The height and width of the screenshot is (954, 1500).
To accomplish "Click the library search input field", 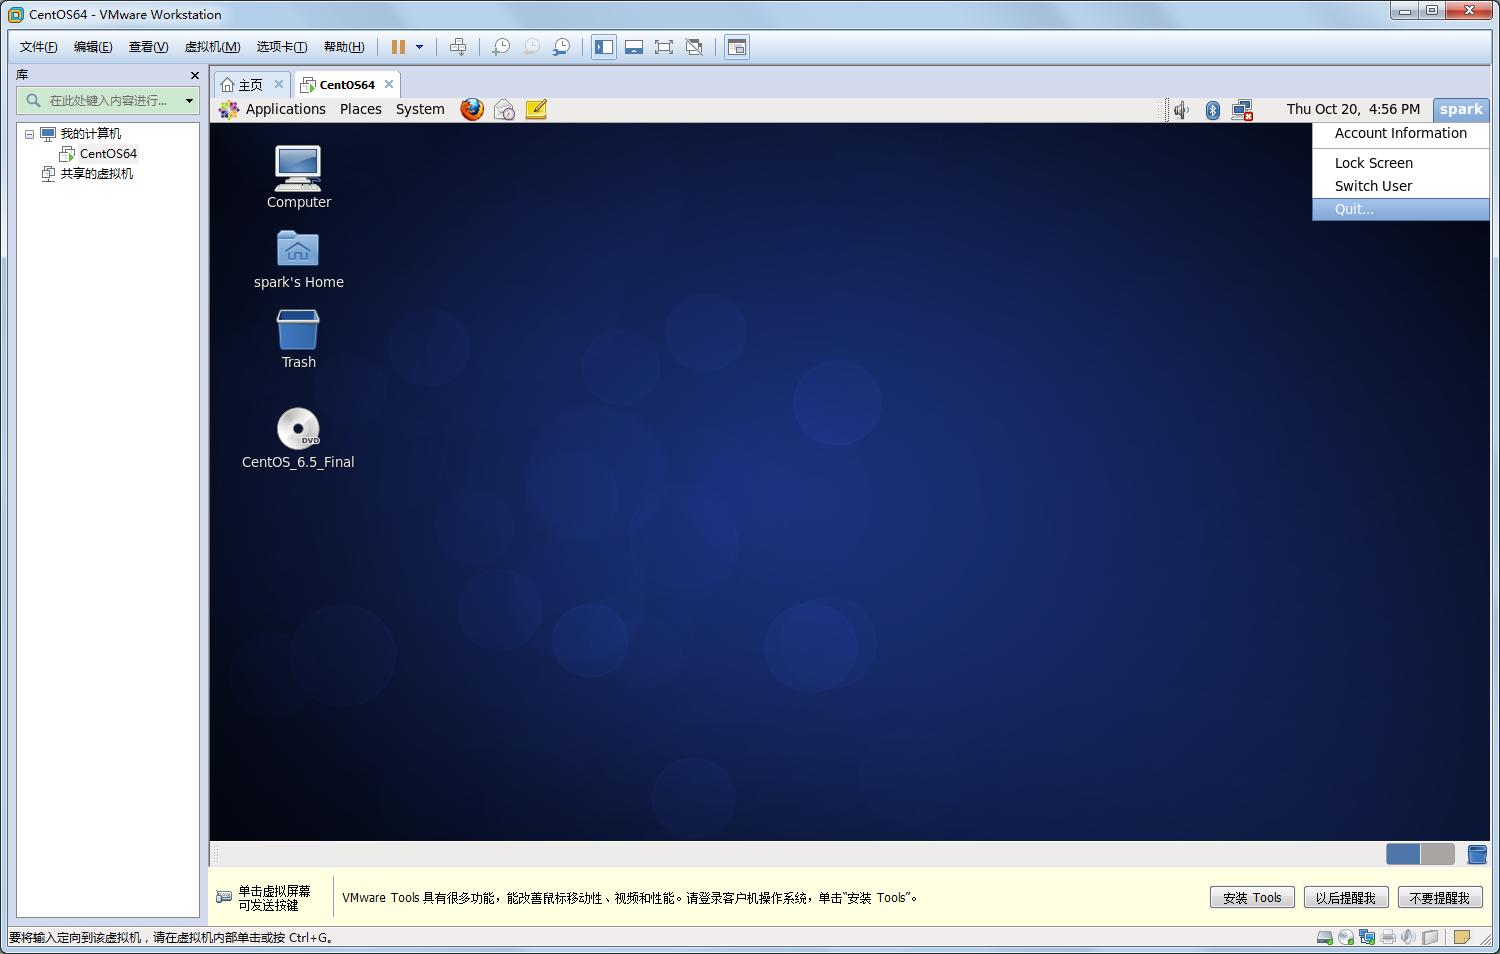I will click(x=108, y=100).
